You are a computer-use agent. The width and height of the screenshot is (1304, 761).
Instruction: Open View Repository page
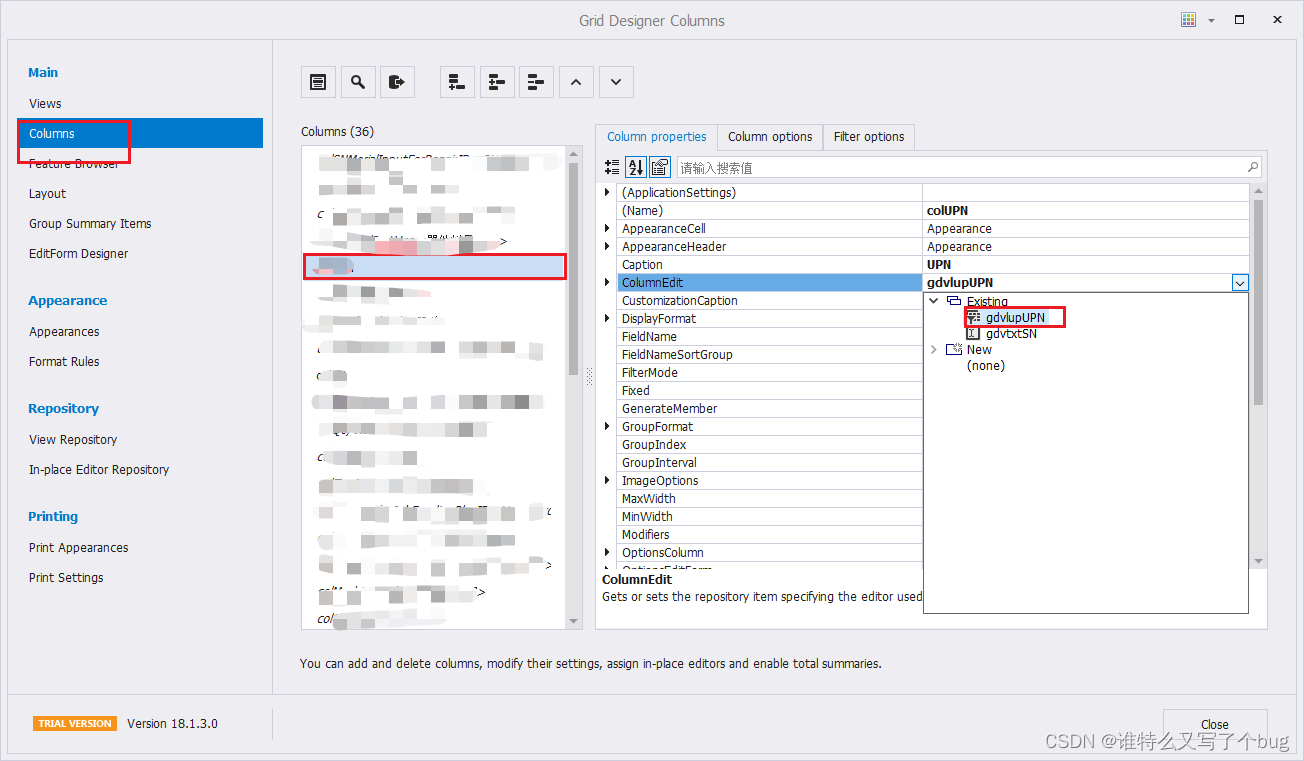click(73, 440)
